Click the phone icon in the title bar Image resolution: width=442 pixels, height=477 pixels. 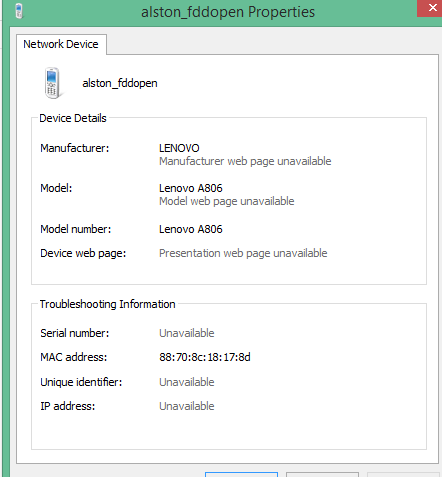pyautogui.click(x=19, y=11)
